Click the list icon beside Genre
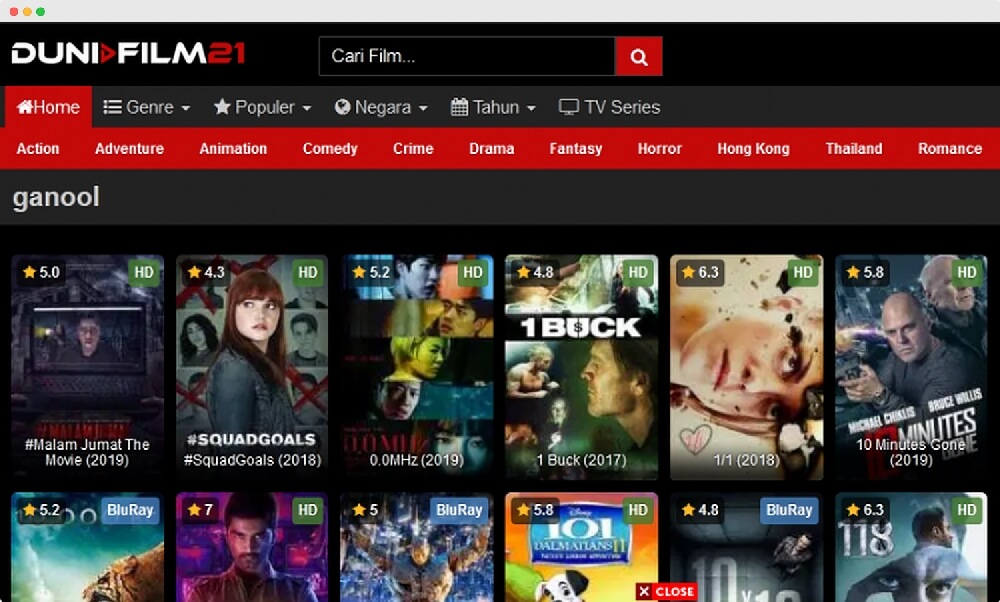 [x=113, y=107]
